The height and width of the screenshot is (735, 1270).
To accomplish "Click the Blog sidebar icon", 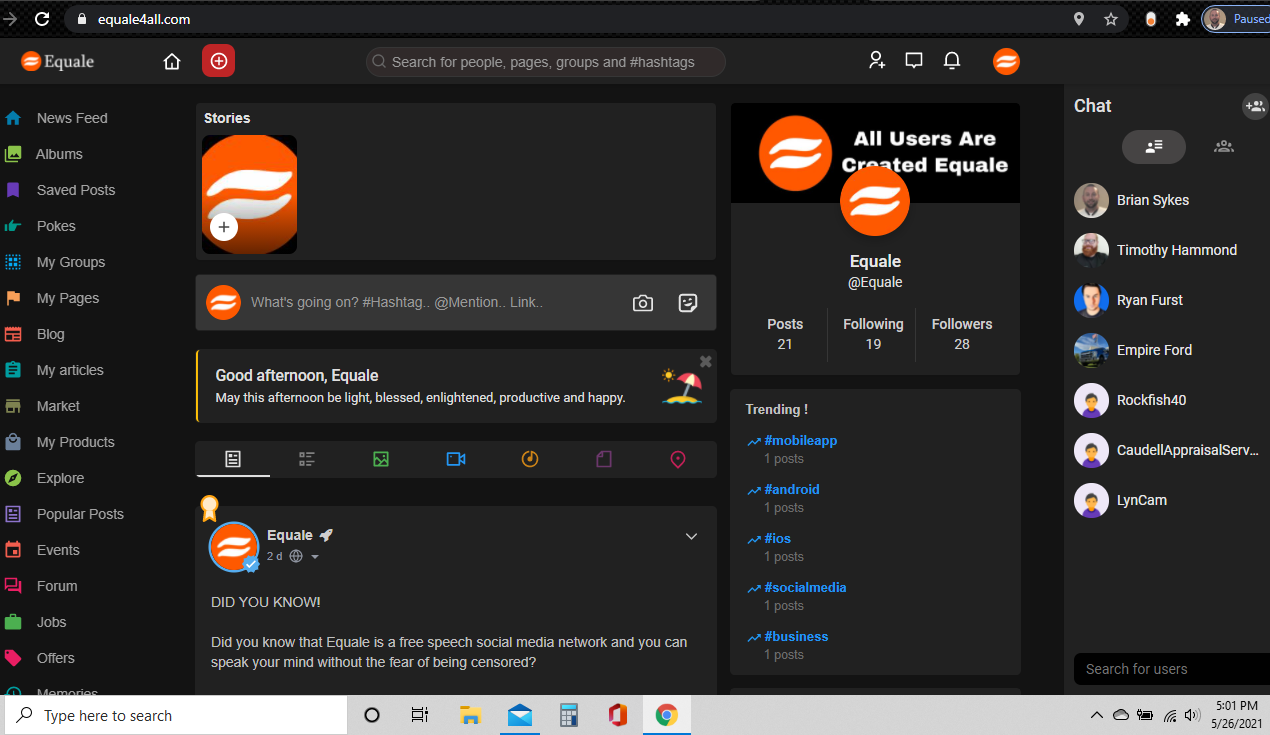I will (x=13, y=334).
